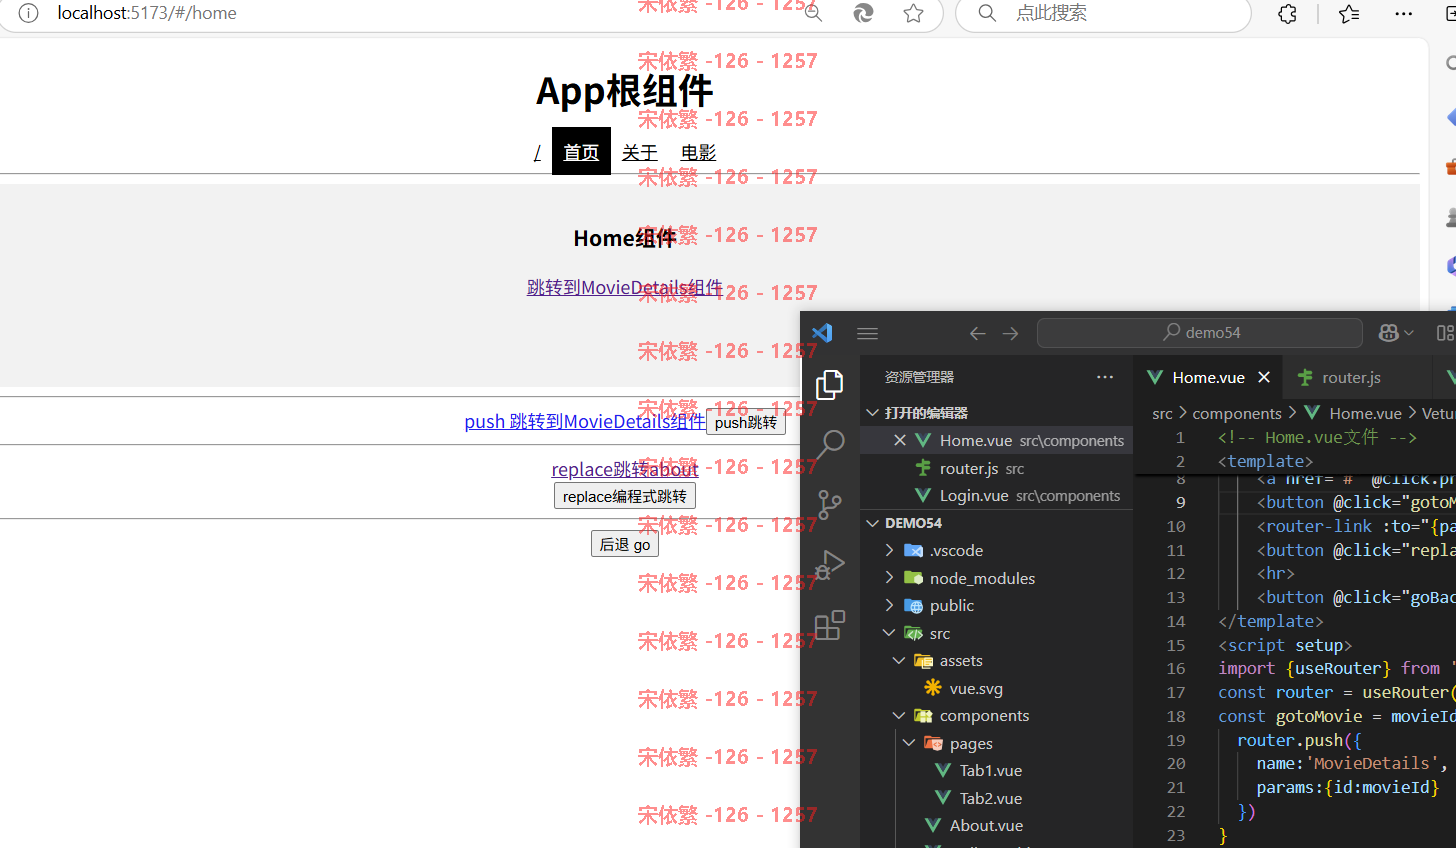This screenshot has height=848, width=1456.
Task: Click the demo54 command center search box
Action: point(1200,333)
